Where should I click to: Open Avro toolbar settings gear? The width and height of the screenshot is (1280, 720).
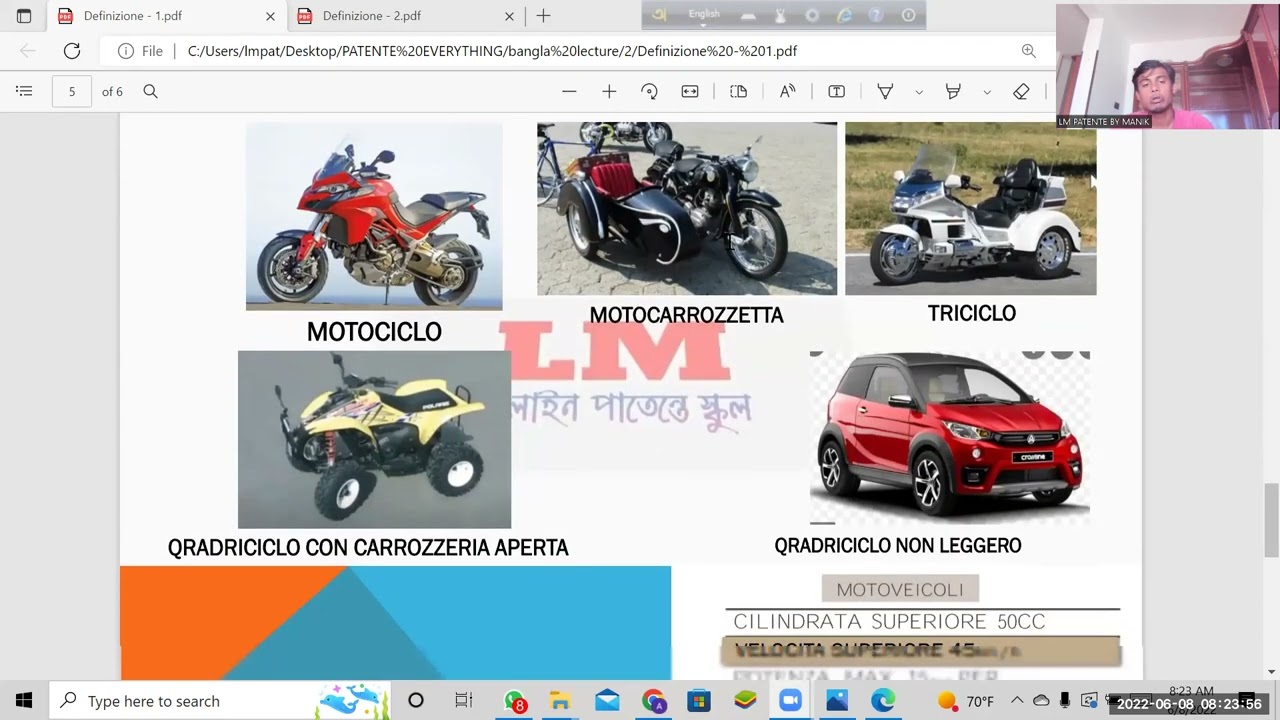[812, 15]
